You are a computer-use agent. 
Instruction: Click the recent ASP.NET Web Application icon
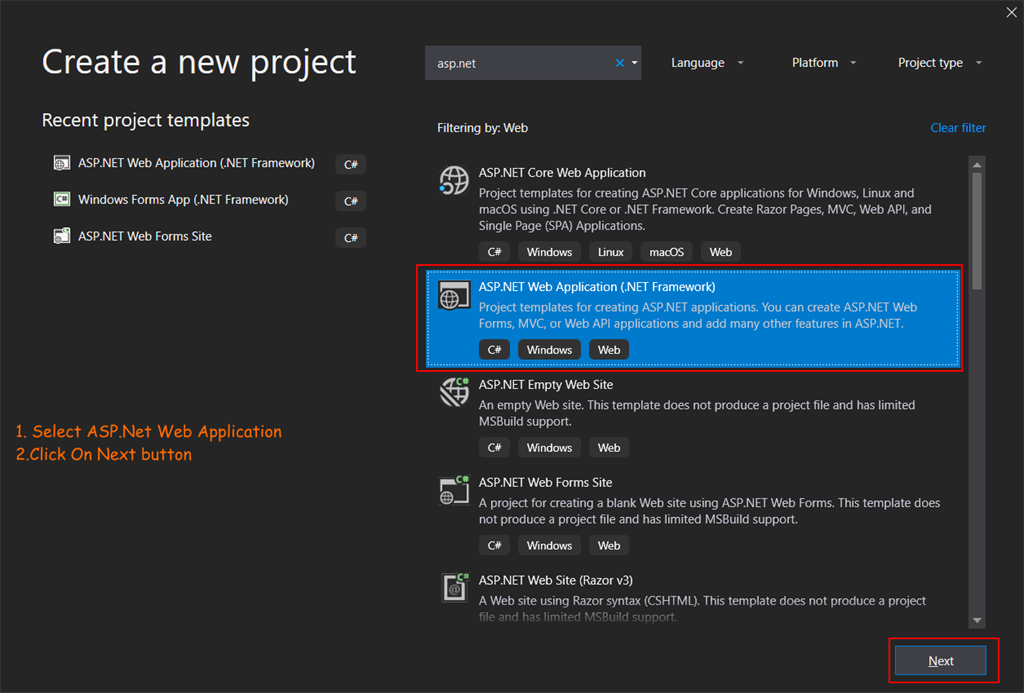61,163
